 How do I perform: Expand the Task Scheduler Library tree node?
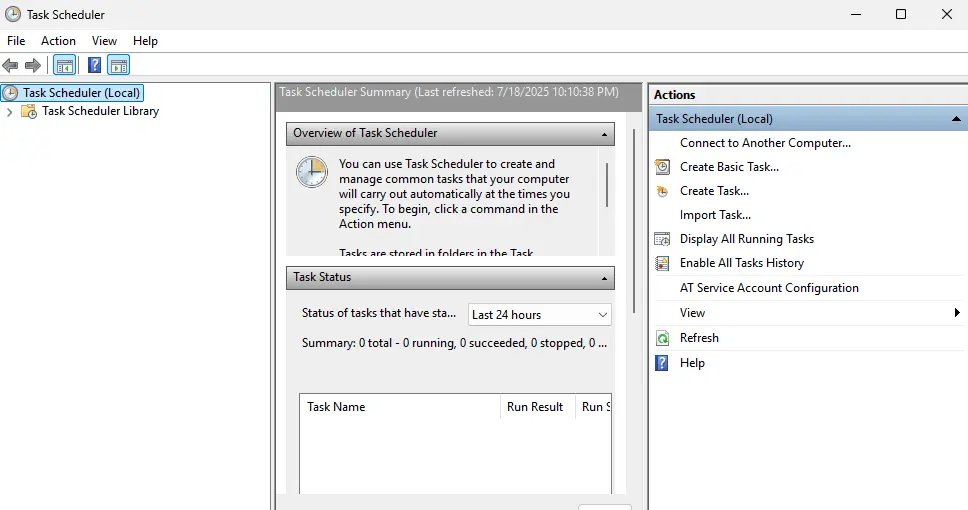click(10, 112)
